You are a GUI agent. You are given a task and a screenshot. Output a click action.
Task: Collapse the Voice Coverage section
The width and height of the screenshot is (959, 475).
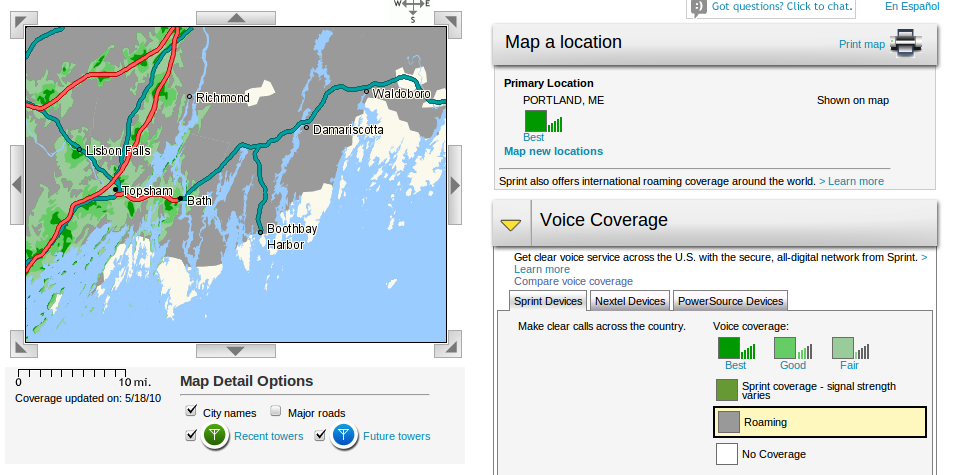(511, 224)
